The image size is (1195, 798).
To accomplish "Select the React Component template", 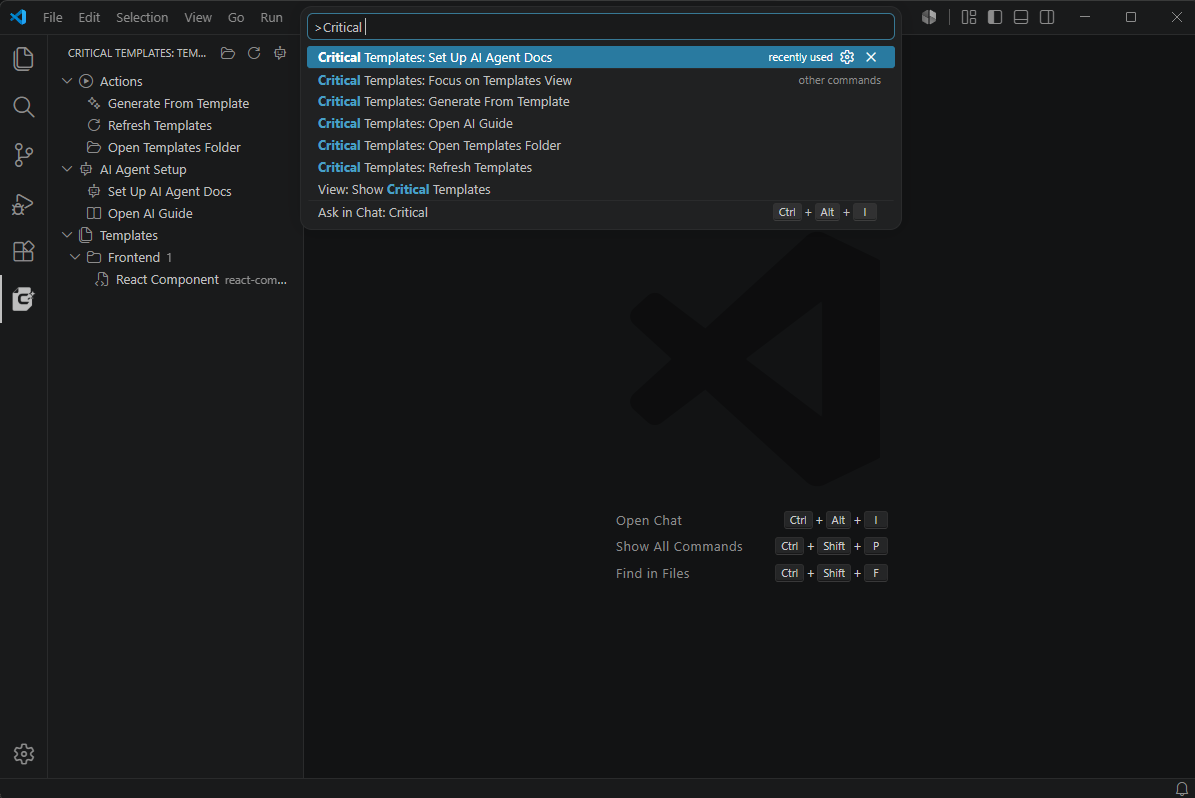I will coord(175,280).
